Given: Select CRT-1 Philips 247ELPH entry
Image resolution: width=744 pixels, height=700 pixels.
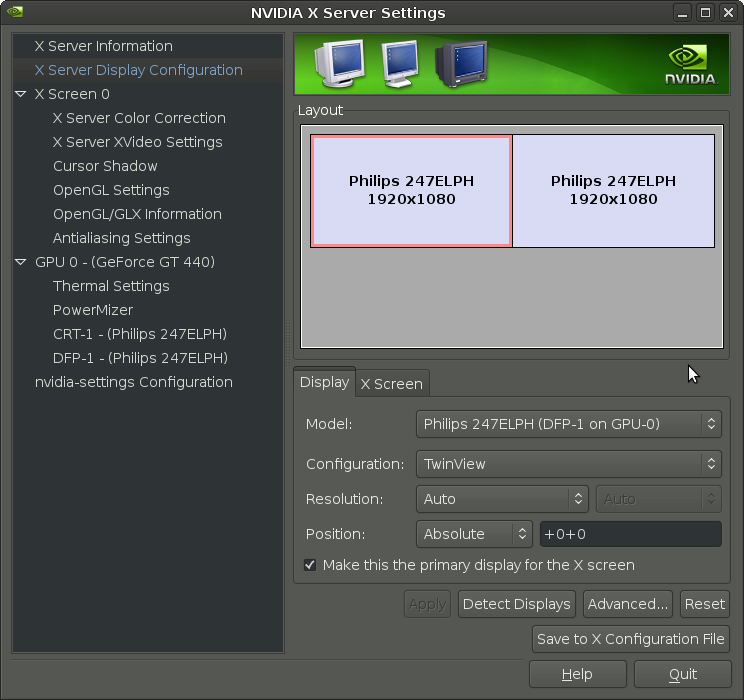Looking at the screenshot, I should tap(140, 334).
